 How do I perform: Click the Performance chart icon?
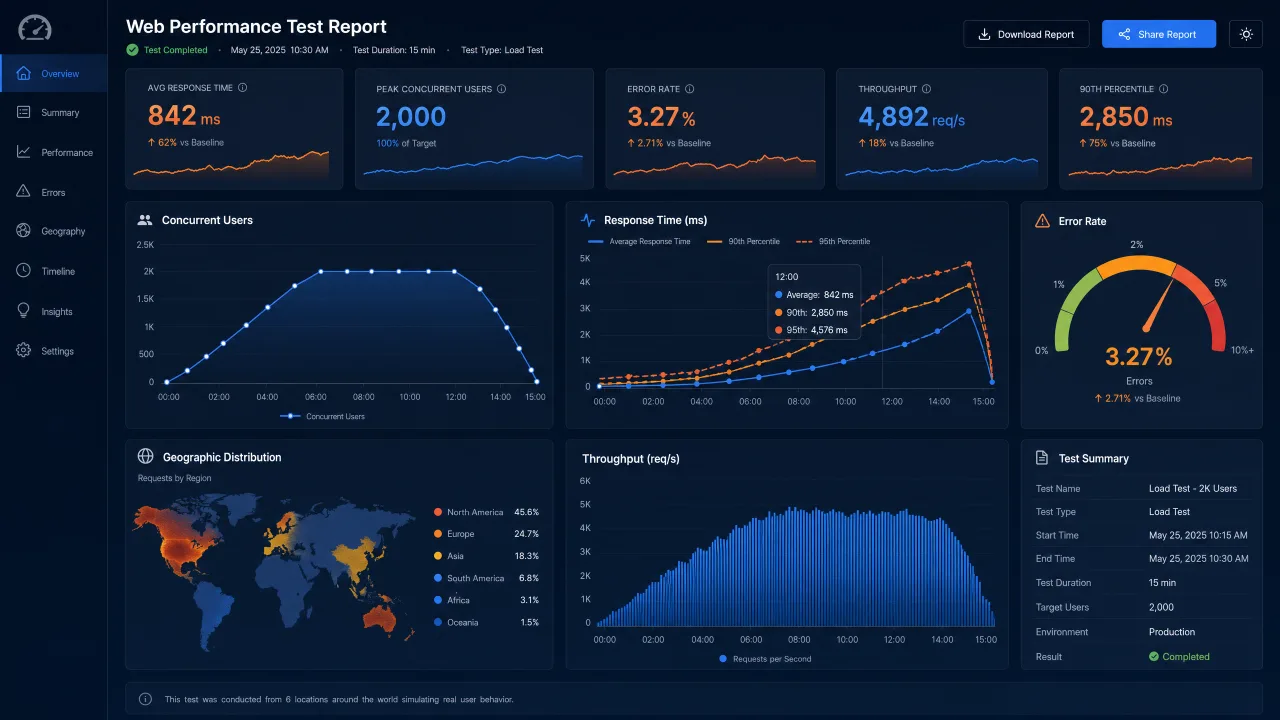pyautogui.click(x=24, y=152)
